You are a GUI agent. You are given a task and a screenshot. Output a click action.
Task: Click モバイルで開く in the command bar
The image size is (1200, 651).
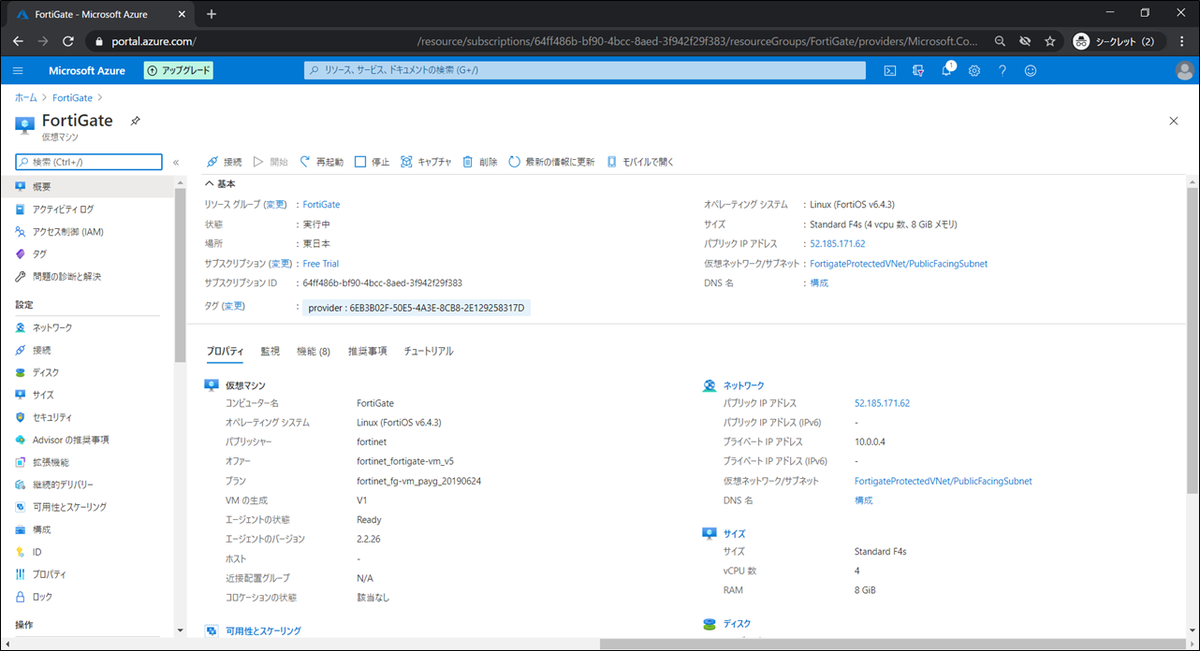click(x=641, y=161)
